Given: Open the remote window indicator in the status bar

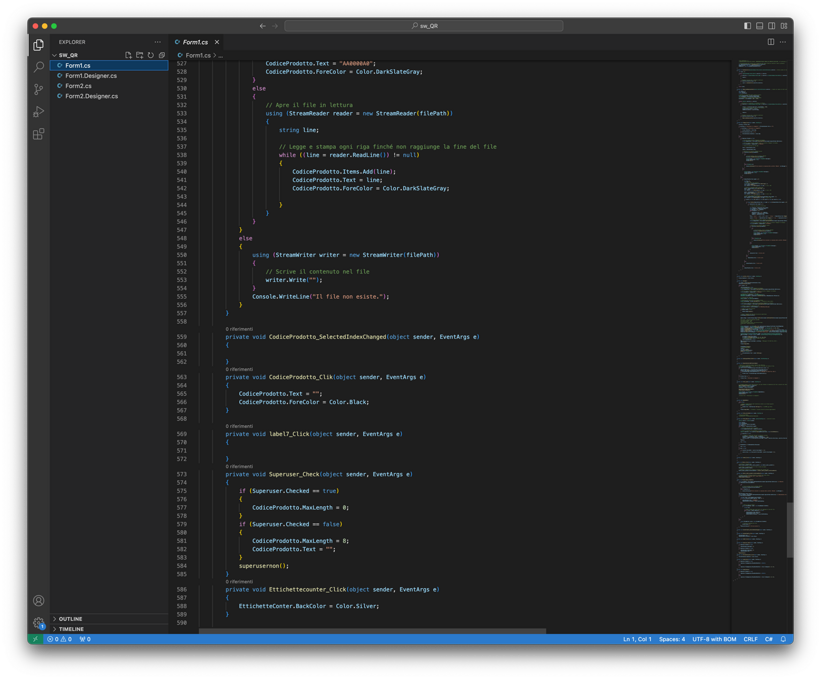Looking at the screenshot, I should click(x=36, y=639).
